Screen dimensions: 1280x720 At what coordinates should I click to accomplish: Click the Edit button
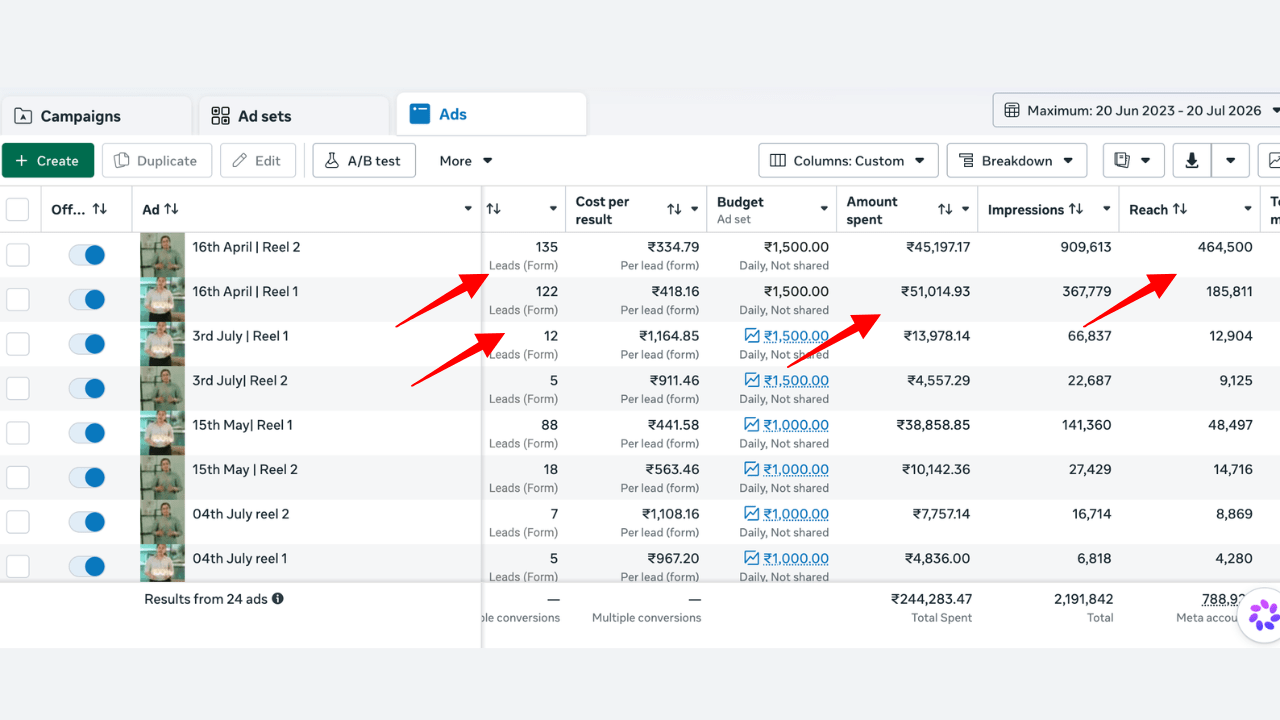click(258, 160)
